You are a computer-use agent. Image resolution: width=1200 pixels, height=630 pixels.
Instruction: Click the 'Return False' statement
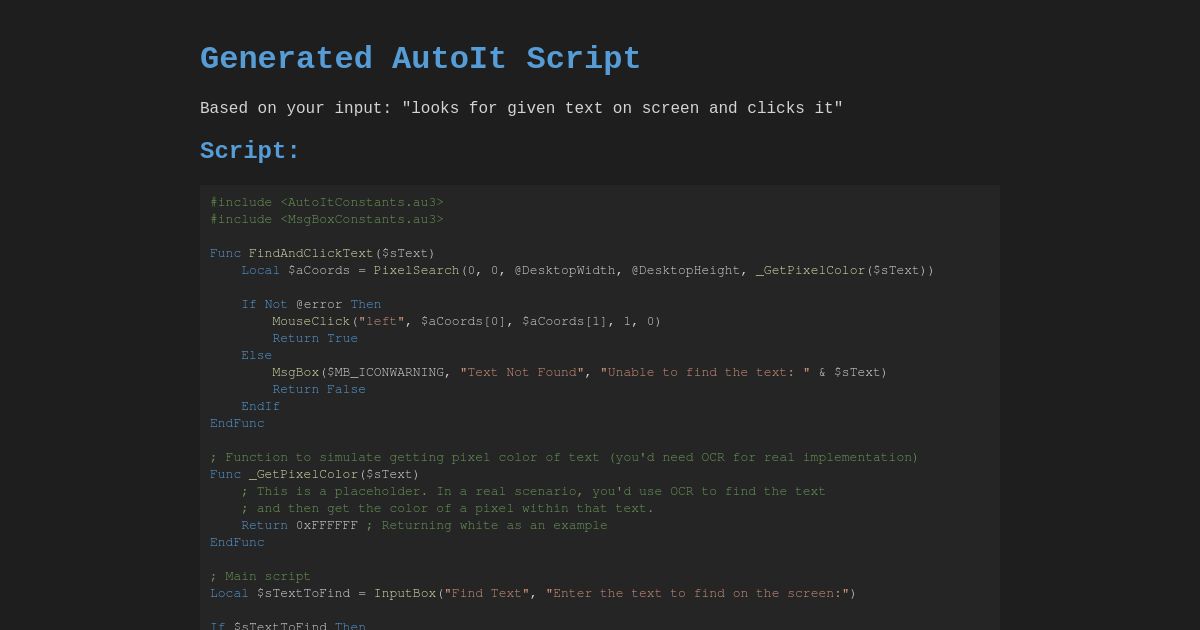point(319,389)
